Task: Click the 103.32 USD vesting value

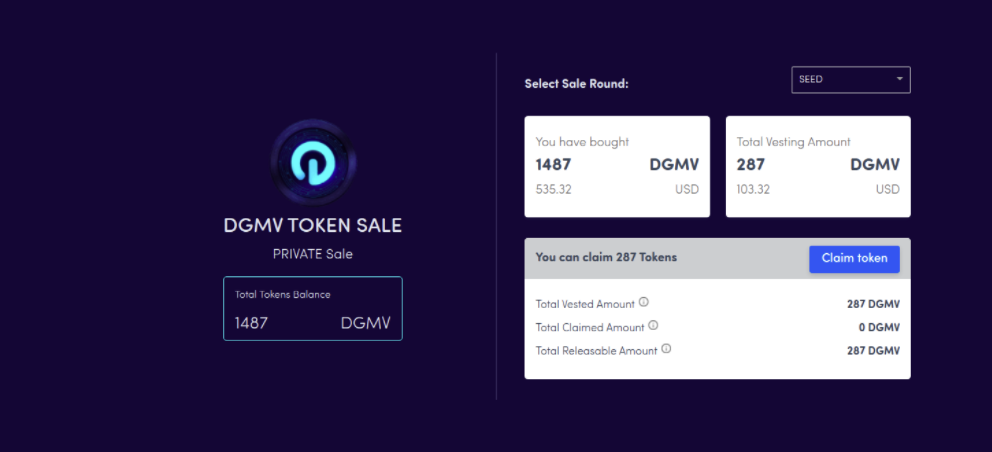Action: click(x=753, y=189)
